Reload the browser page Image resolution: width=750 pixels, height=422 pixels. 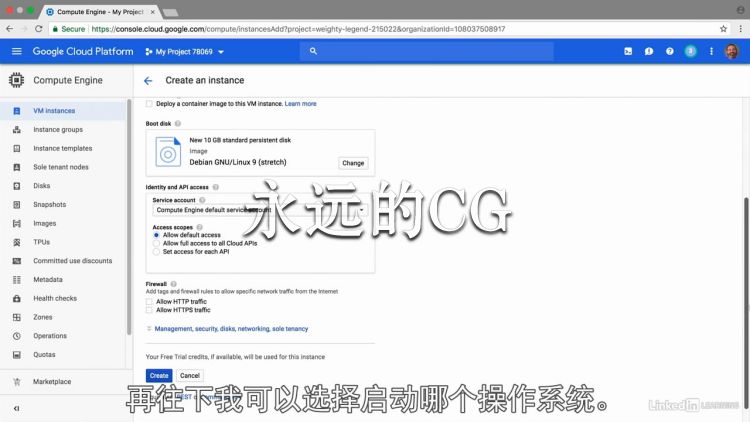click(39, 29)
